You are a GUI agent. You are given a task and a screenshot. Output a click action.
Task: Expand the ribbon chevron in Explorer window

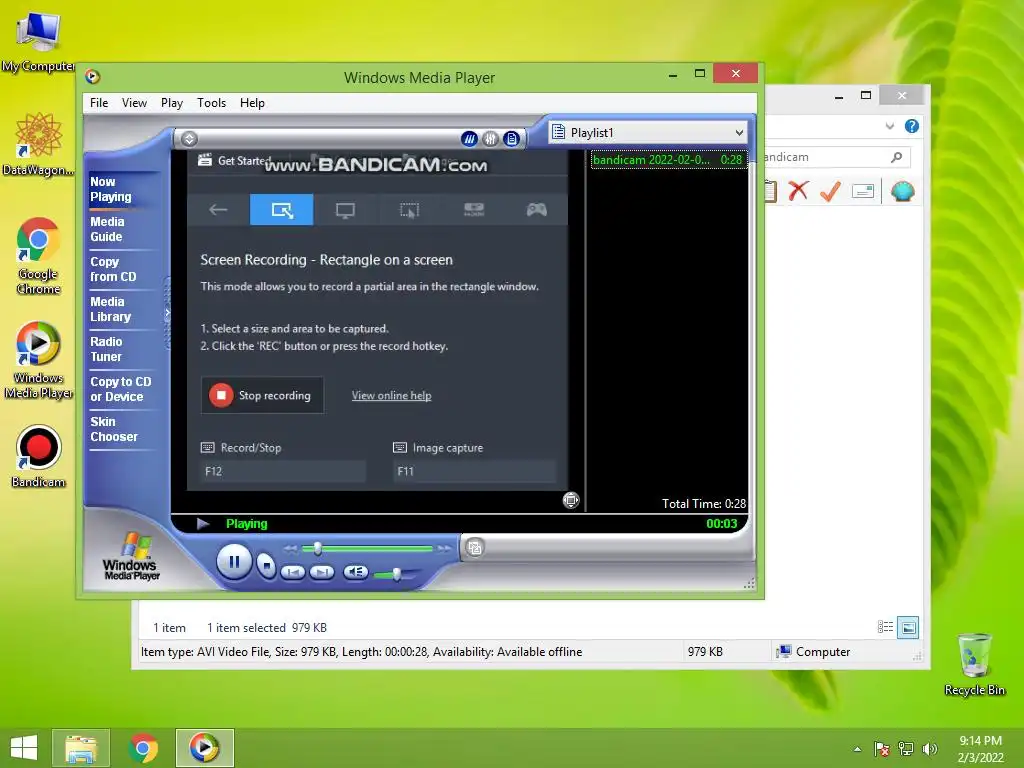[x=889, y=126]
